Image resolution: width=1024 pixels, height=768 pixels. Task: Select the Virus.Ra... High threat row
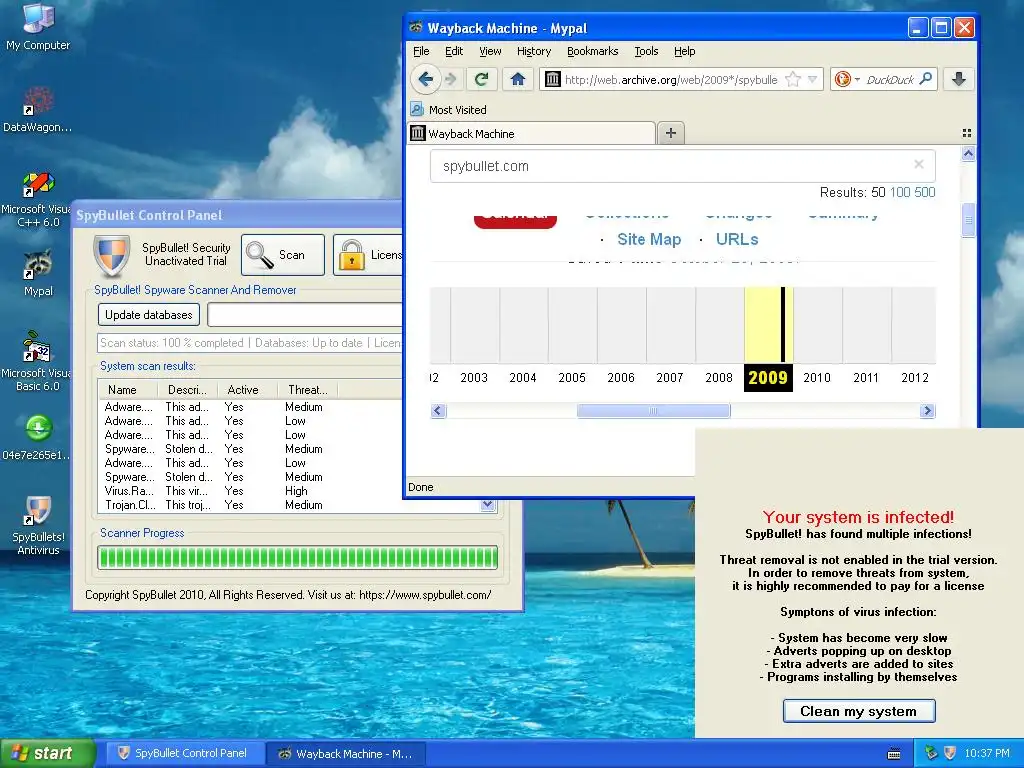(250, 490)
